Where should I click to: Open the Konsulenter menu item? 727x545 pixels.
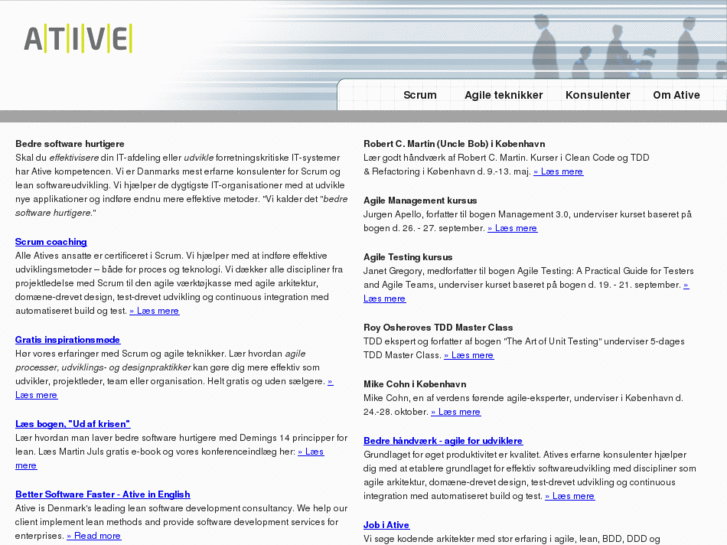(x=597, y=95)
